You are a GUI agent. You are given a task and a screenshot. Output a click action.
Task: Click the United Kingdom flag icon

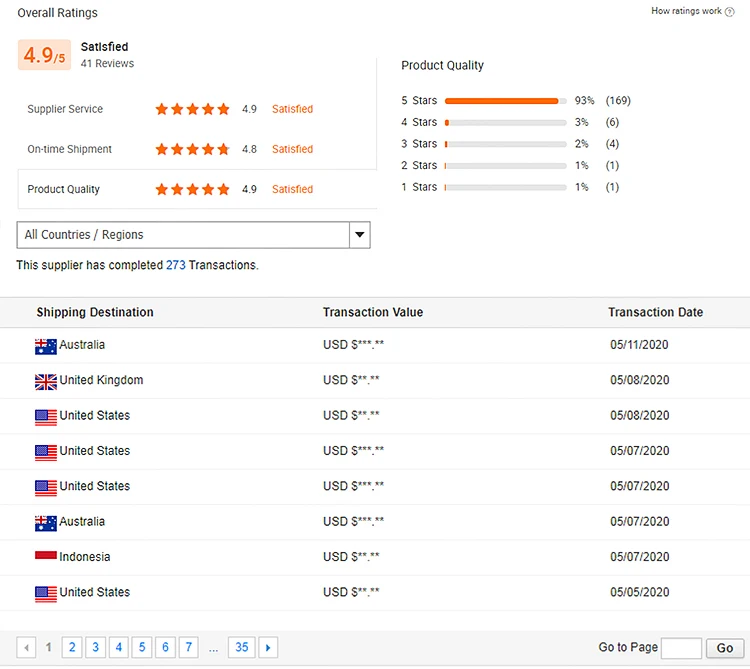[46, 381]
